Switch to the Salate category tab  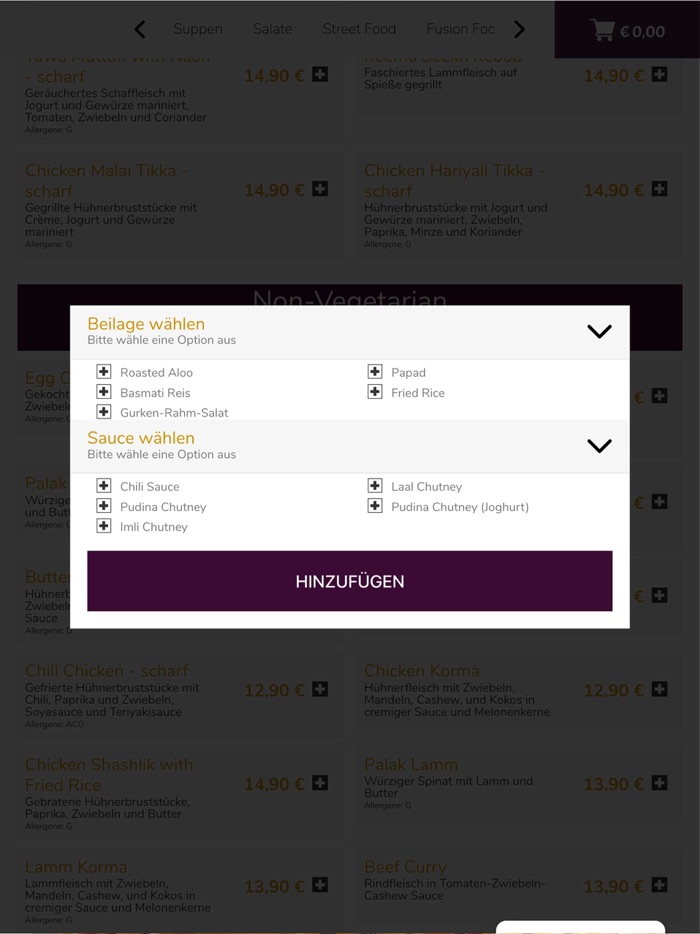tap(272, 29)
